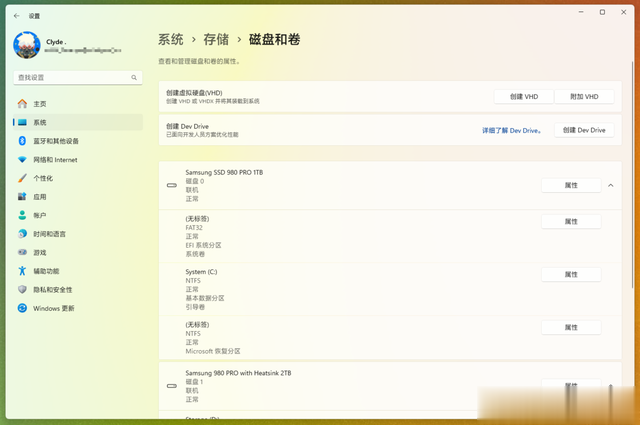Click 存储 in the breadcrumb
Screen dimensions: 640x425
tap(216, 40)
